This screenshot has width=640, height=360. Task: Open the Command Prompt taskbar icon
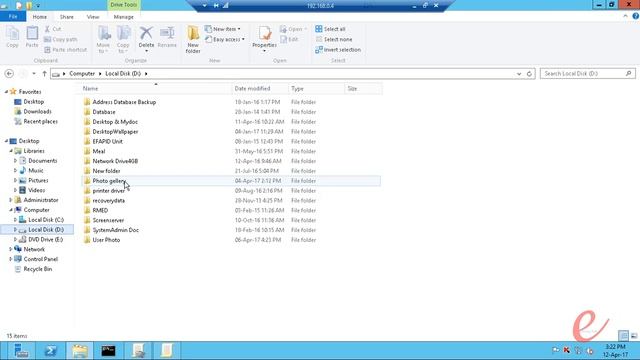[x=109, y=351]
